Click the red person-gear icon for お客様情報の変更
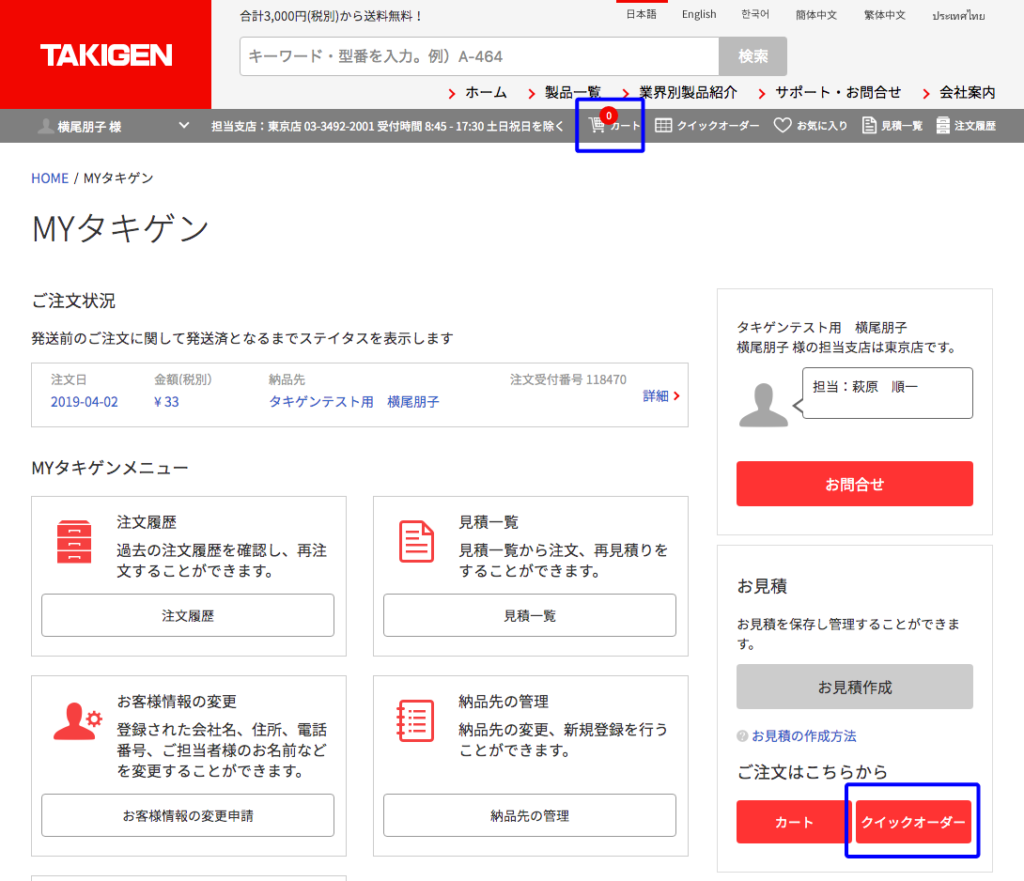This screenshot has width=1024, height=881. (x=77, y=721)
